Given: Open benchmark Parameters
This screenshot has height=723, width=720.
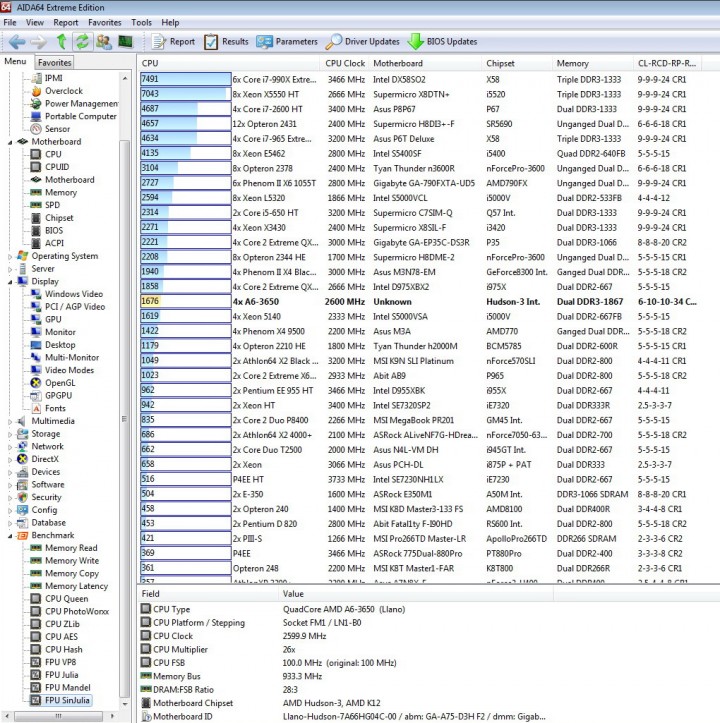Looking at the screenshot, I should point(287,42).
